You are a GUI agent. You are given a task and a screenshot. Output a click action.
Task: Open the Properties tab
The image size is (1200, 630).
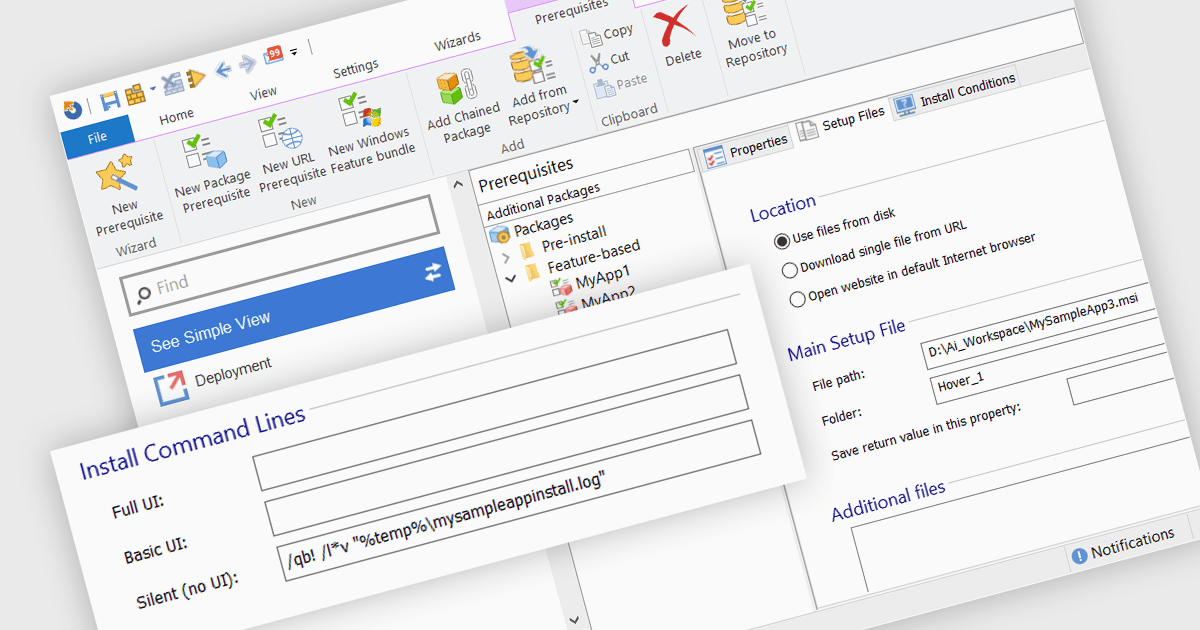pyautogui.click(x=746, y=151)
